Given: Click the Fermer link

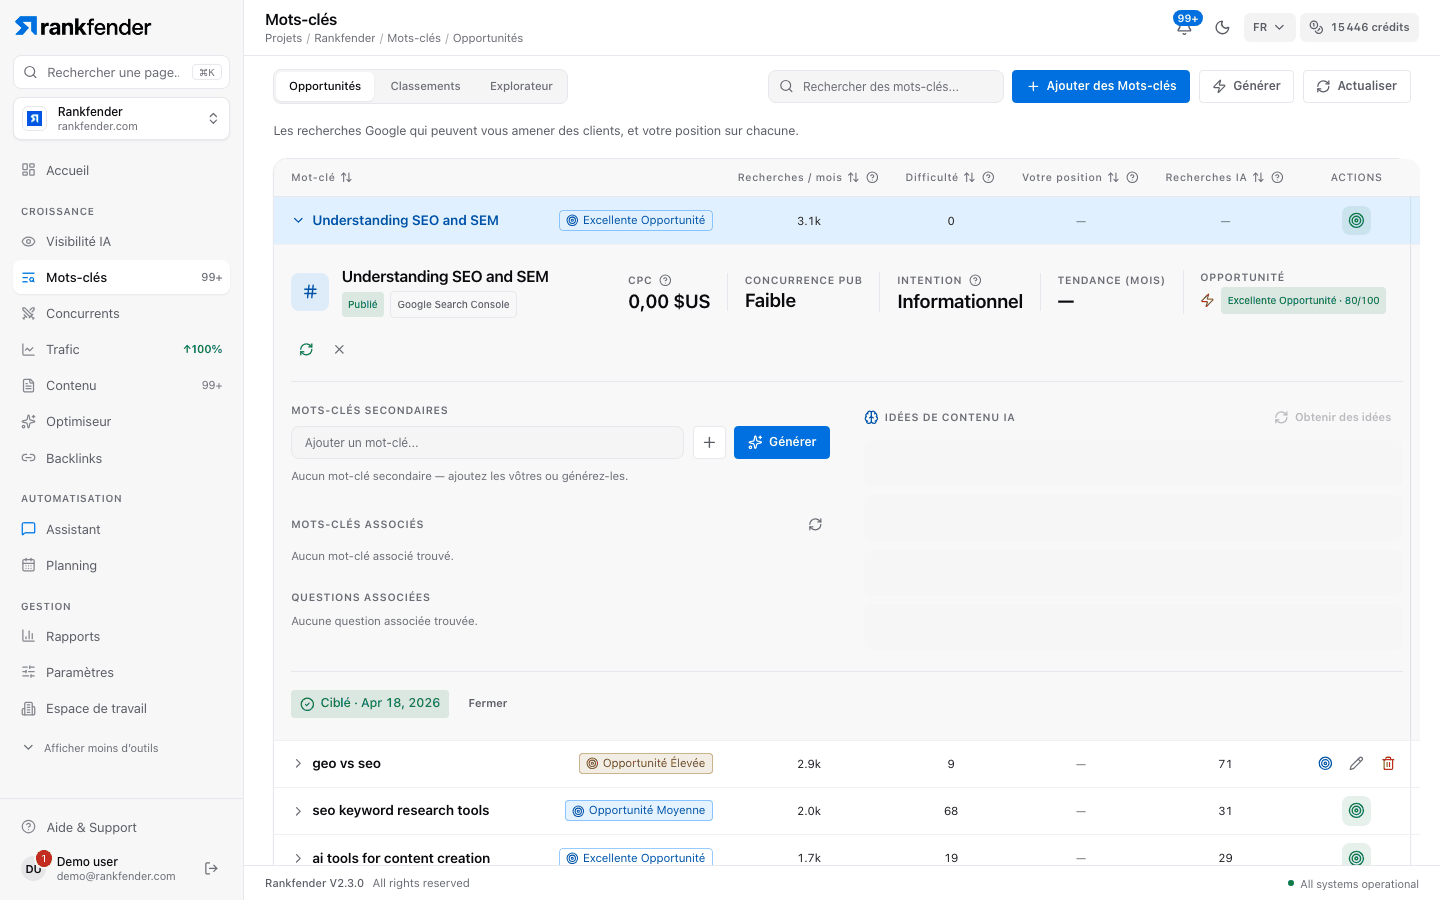Looking at the screenshot, I should 487,704.
